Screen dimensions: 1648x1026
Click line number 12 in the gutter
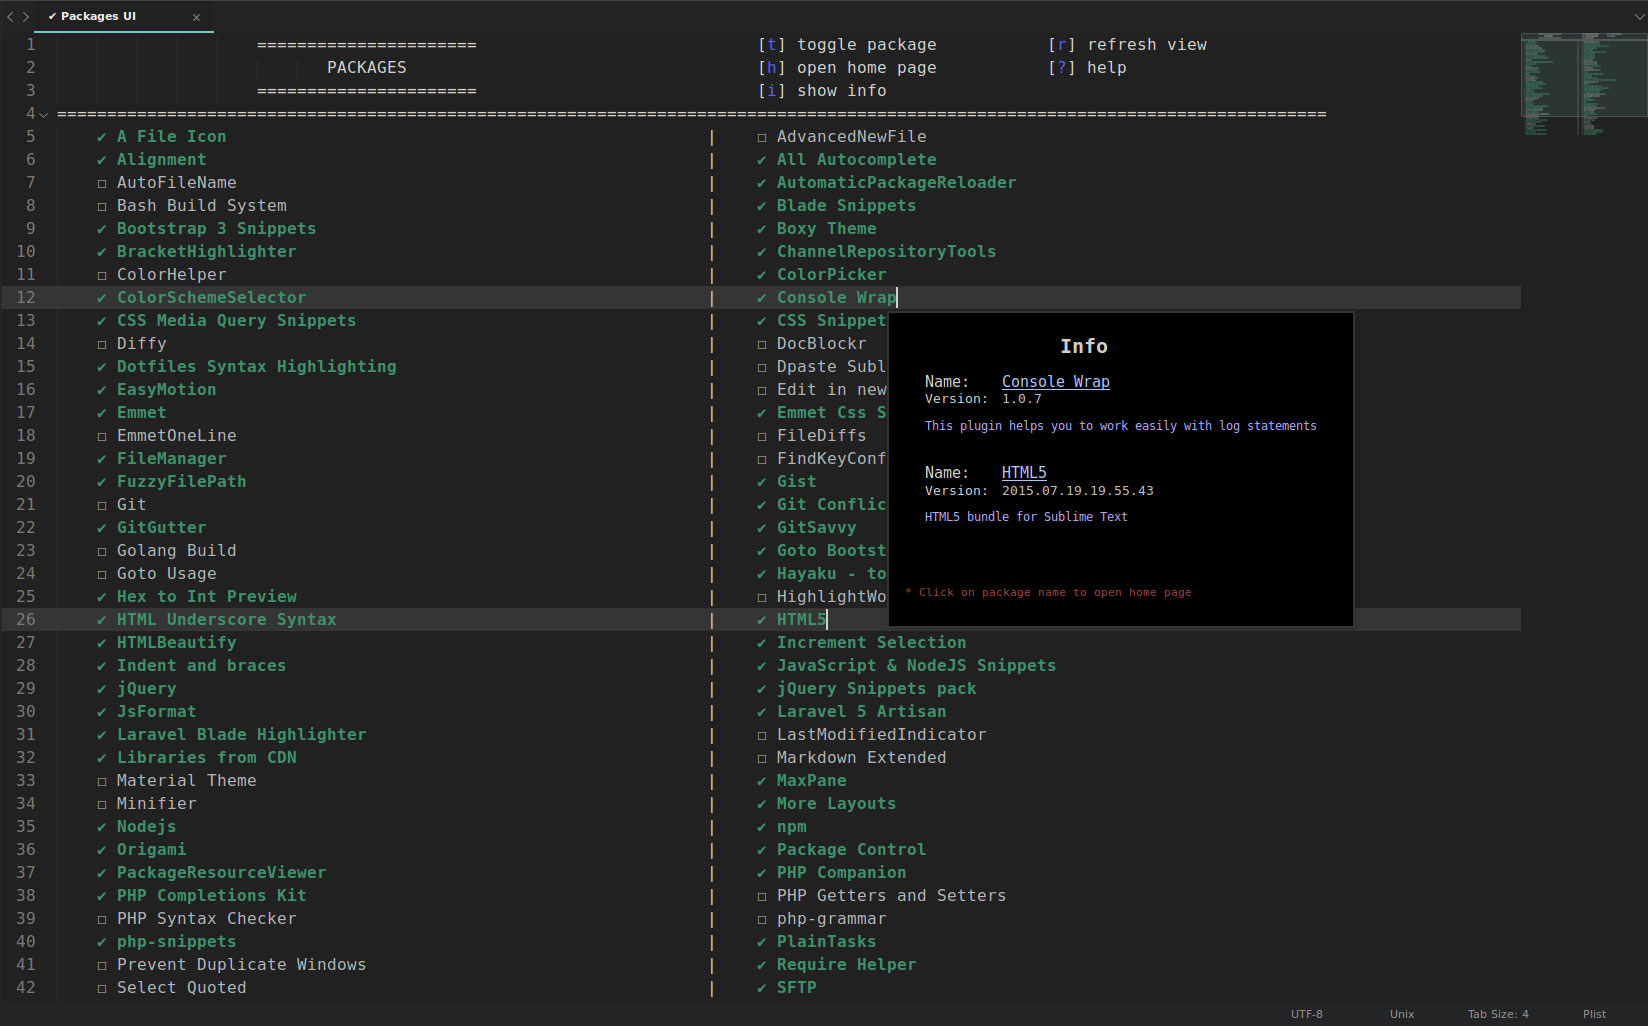pos(25,298)
